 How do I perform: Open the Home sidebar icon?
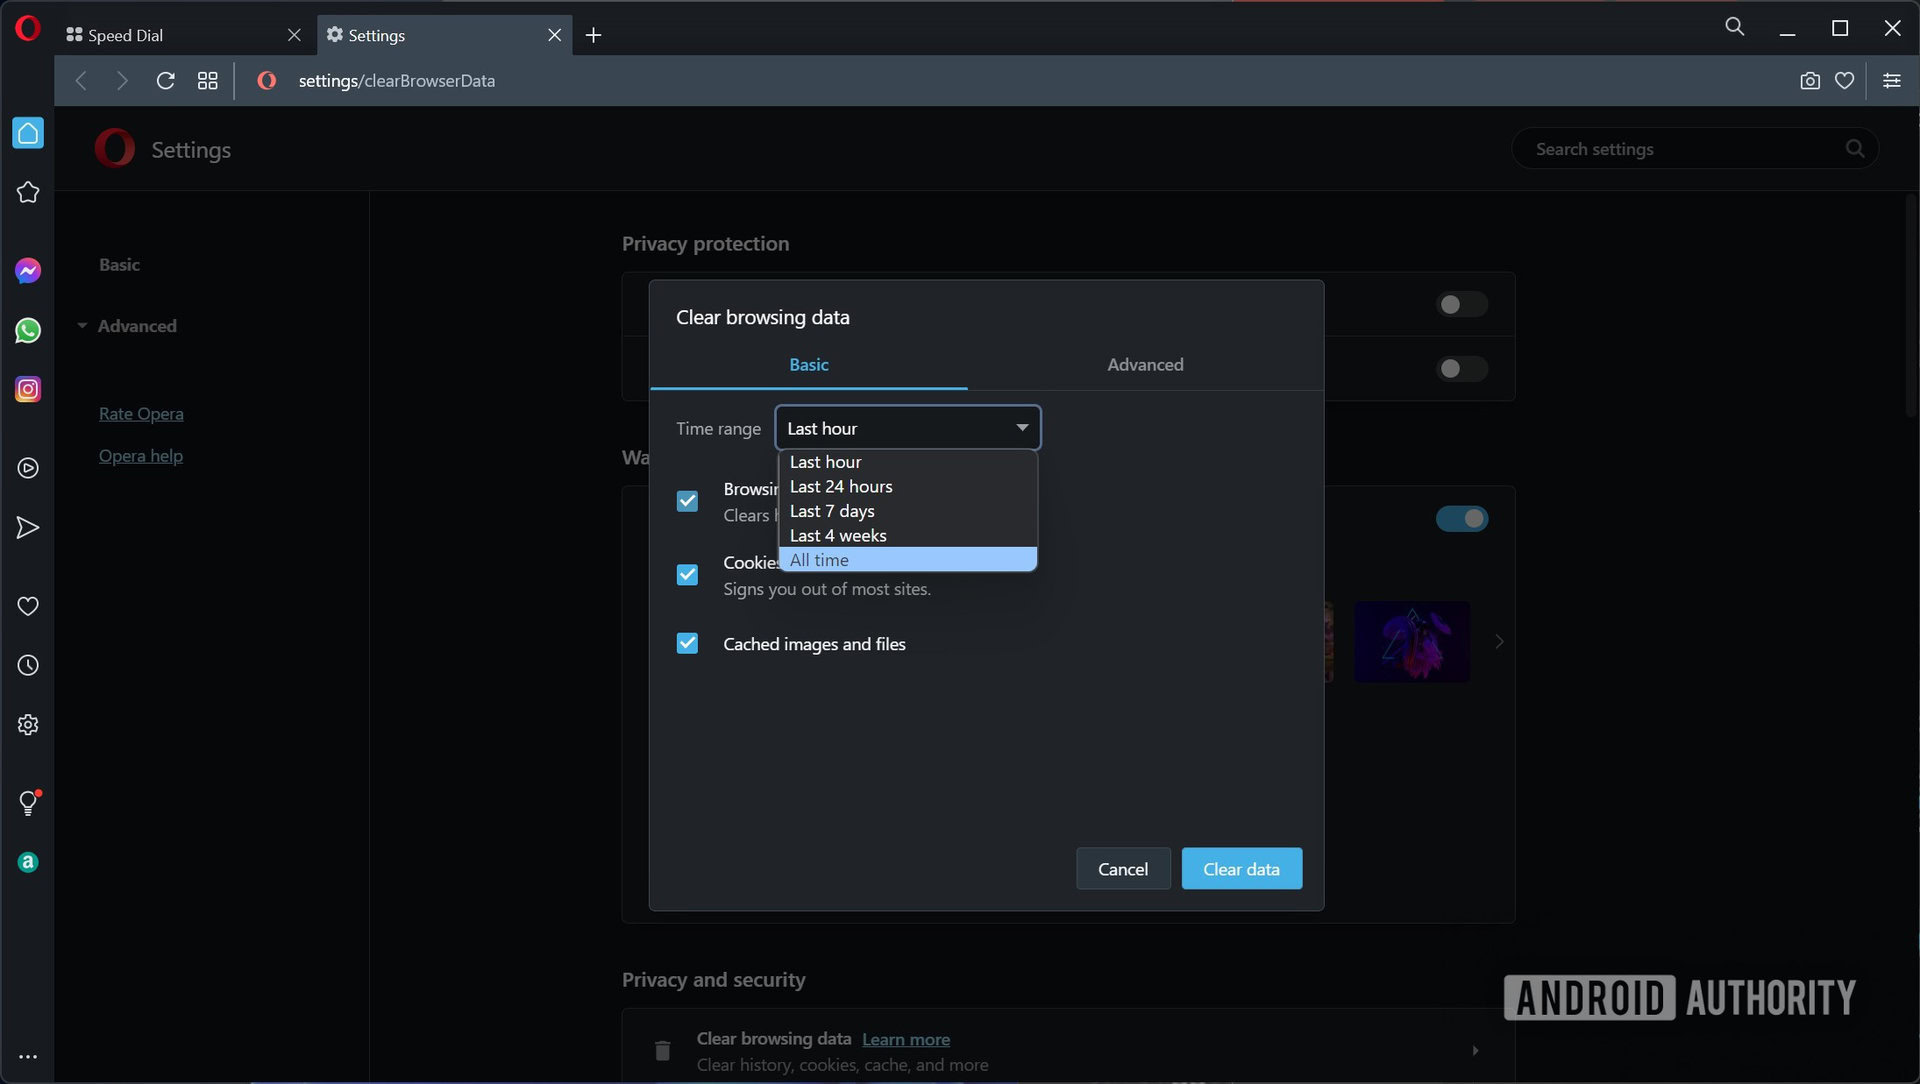point(28,133)
